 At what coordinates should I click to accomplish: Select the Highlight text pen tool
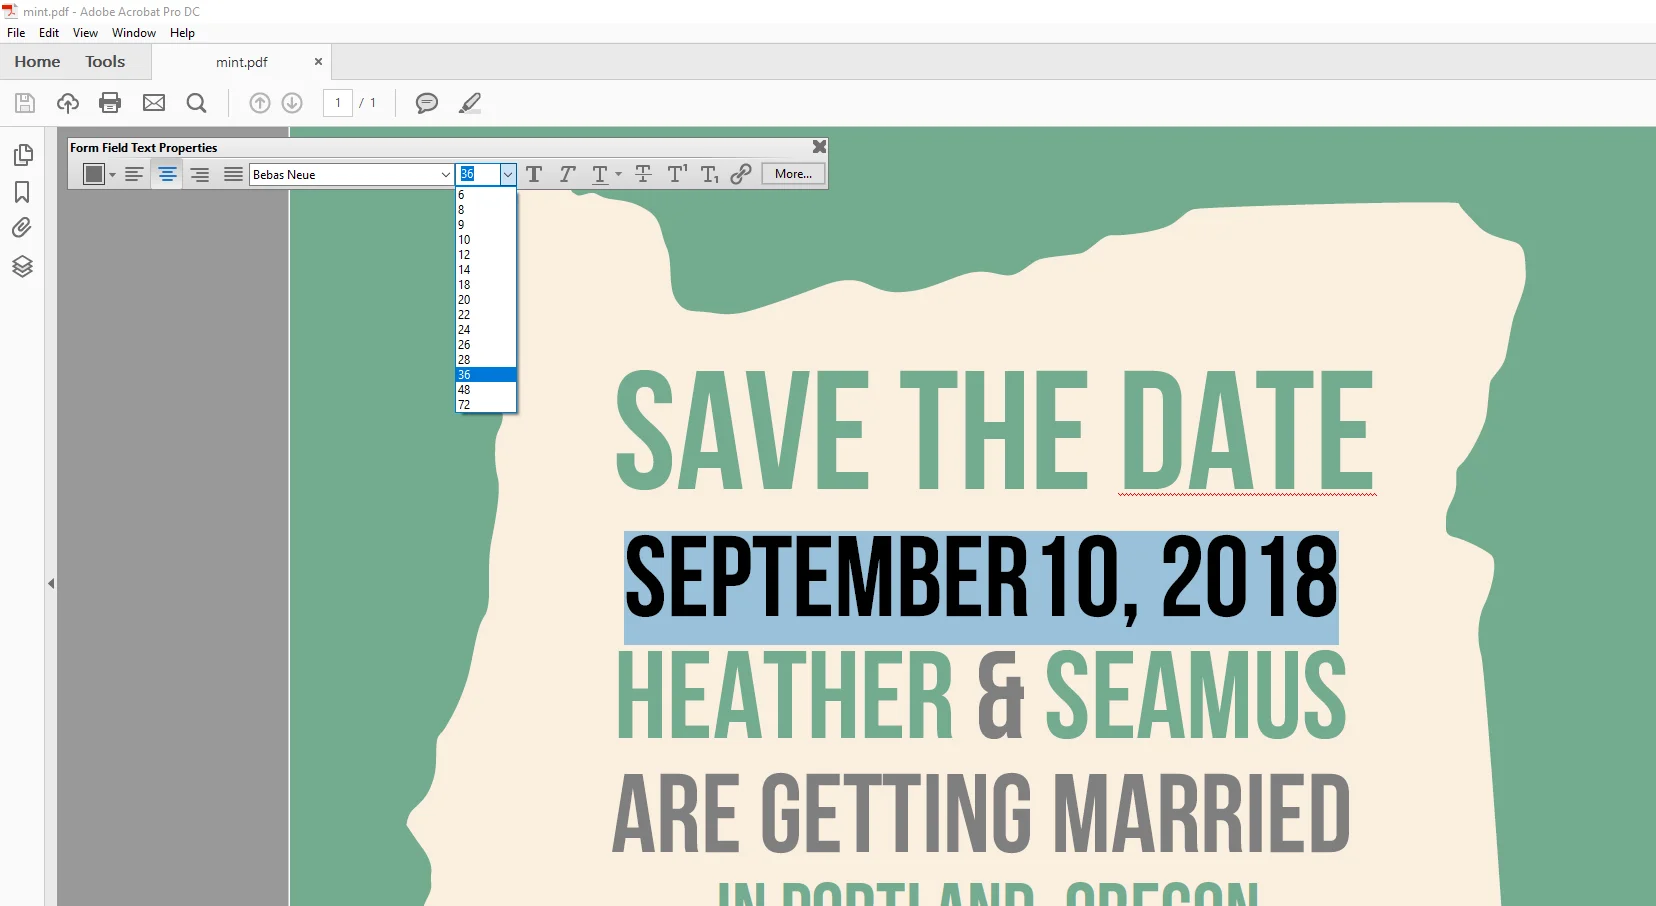tap(470, 103)
